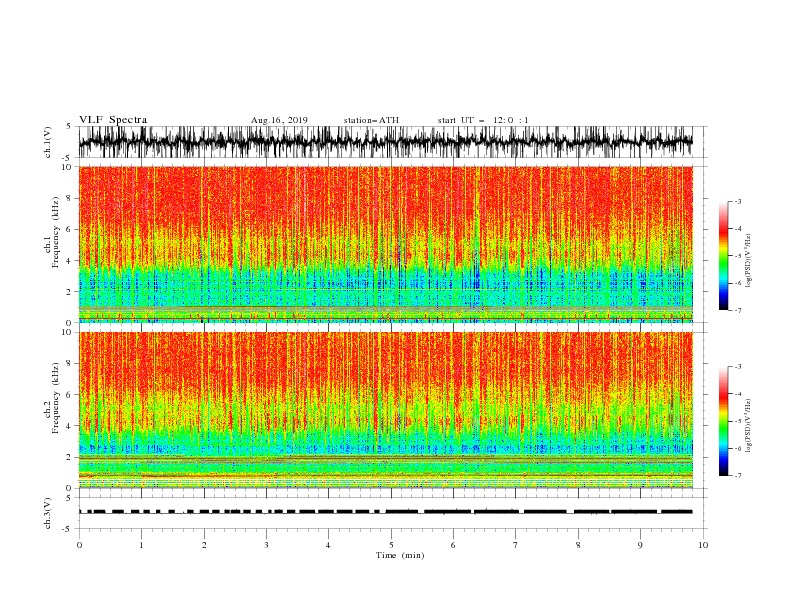792x612 pixels.
Task: Click the time axis tick label "2"
Action: click(204, 545)
